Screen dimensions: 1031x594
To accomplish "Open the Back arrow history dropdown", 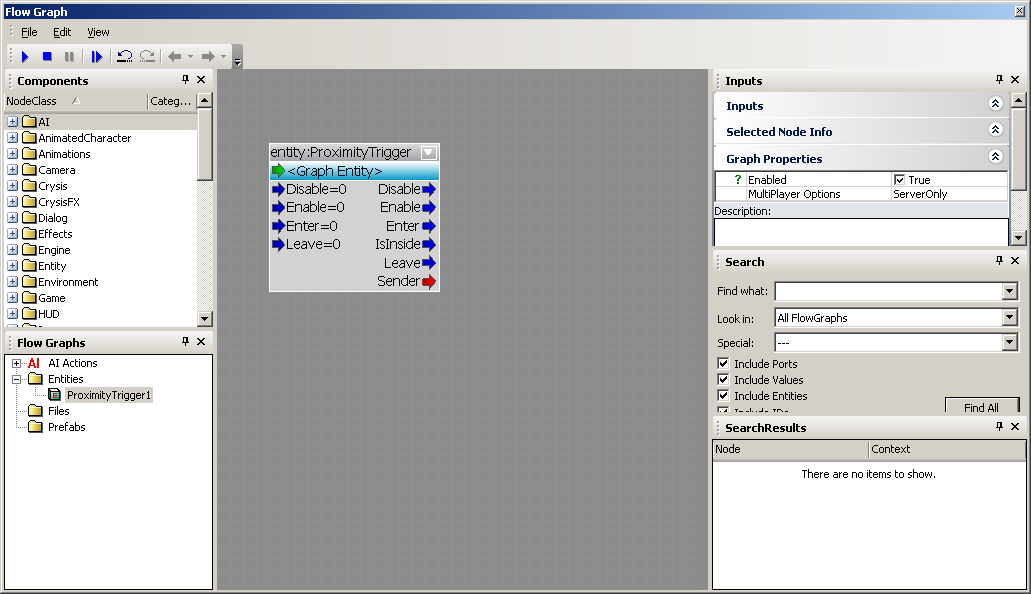I will click(191, 57).
